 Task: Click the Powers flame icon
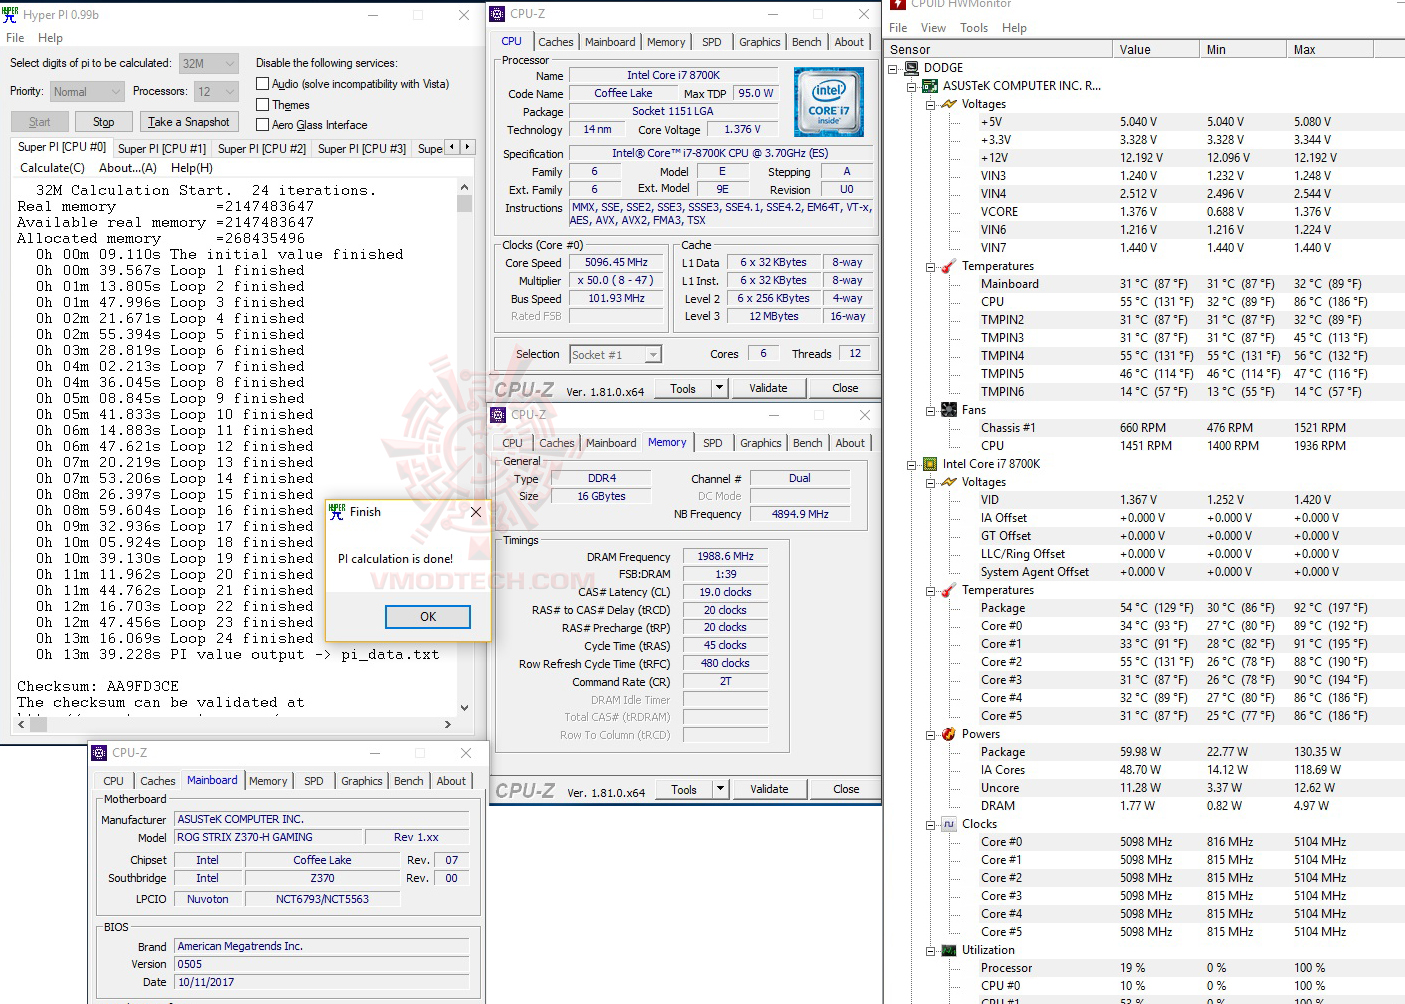coord(949,734)
